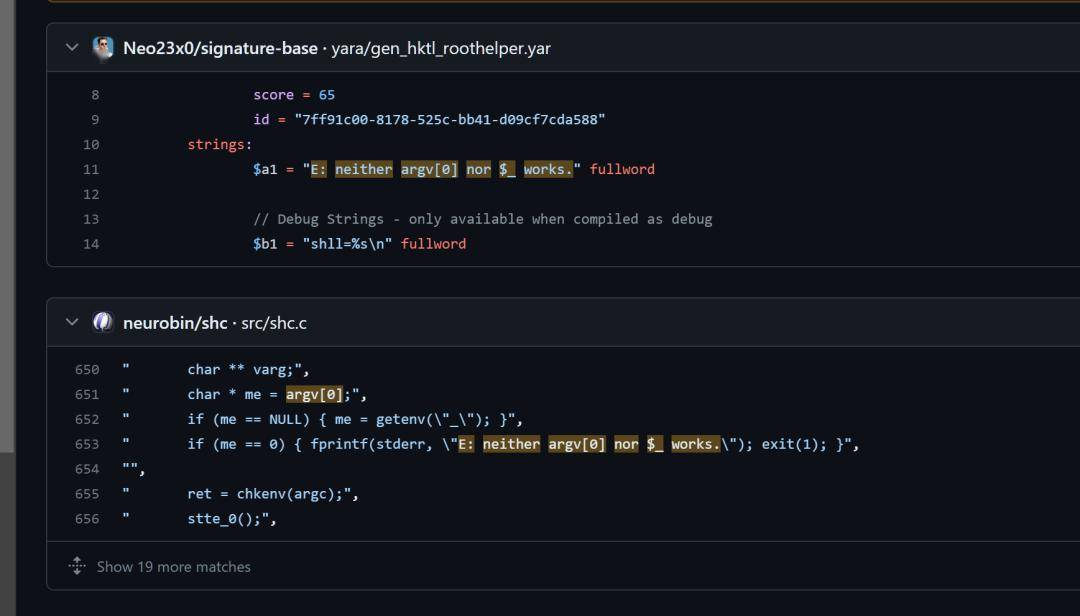
Task: Open the yara/gen_hktl_roothelper.yar file link
Action: point(441,48)
